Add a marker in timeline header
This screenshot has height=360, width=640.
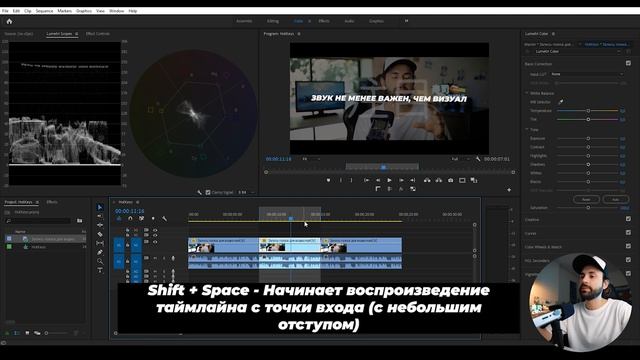pos(153,219)
